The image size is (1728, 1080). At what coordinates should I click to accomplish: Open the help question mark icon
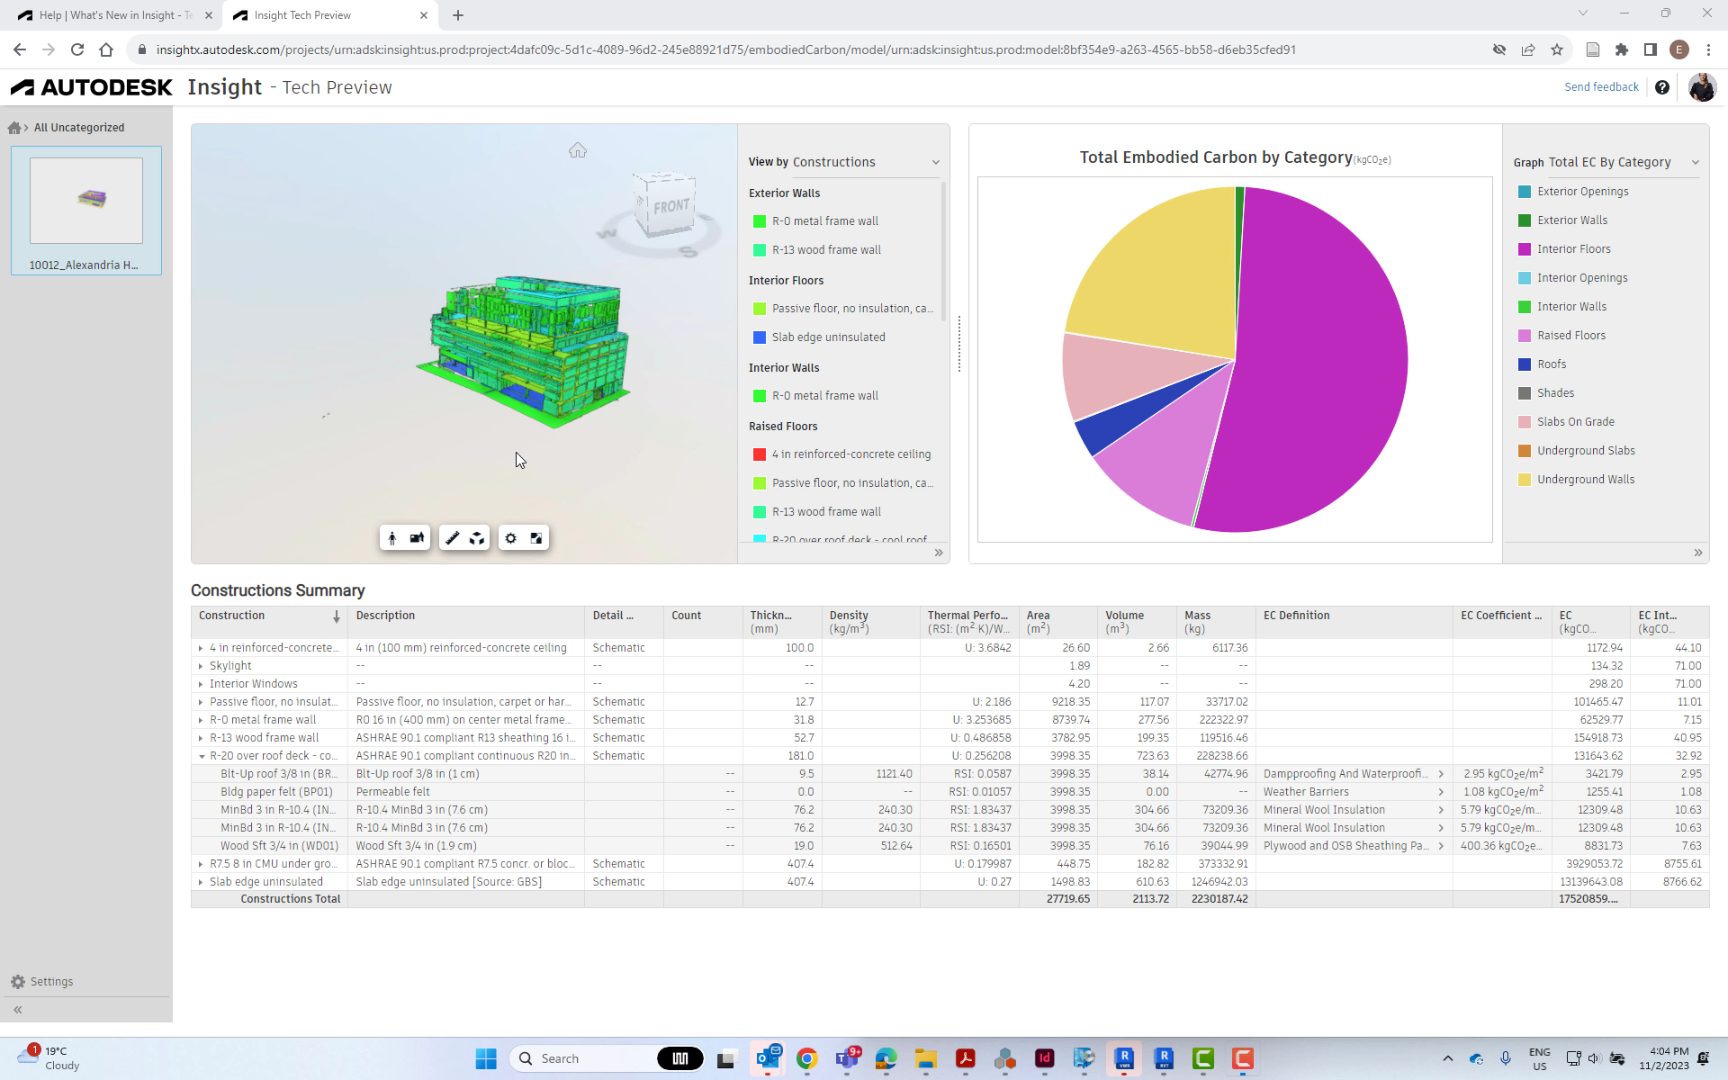1662,87
